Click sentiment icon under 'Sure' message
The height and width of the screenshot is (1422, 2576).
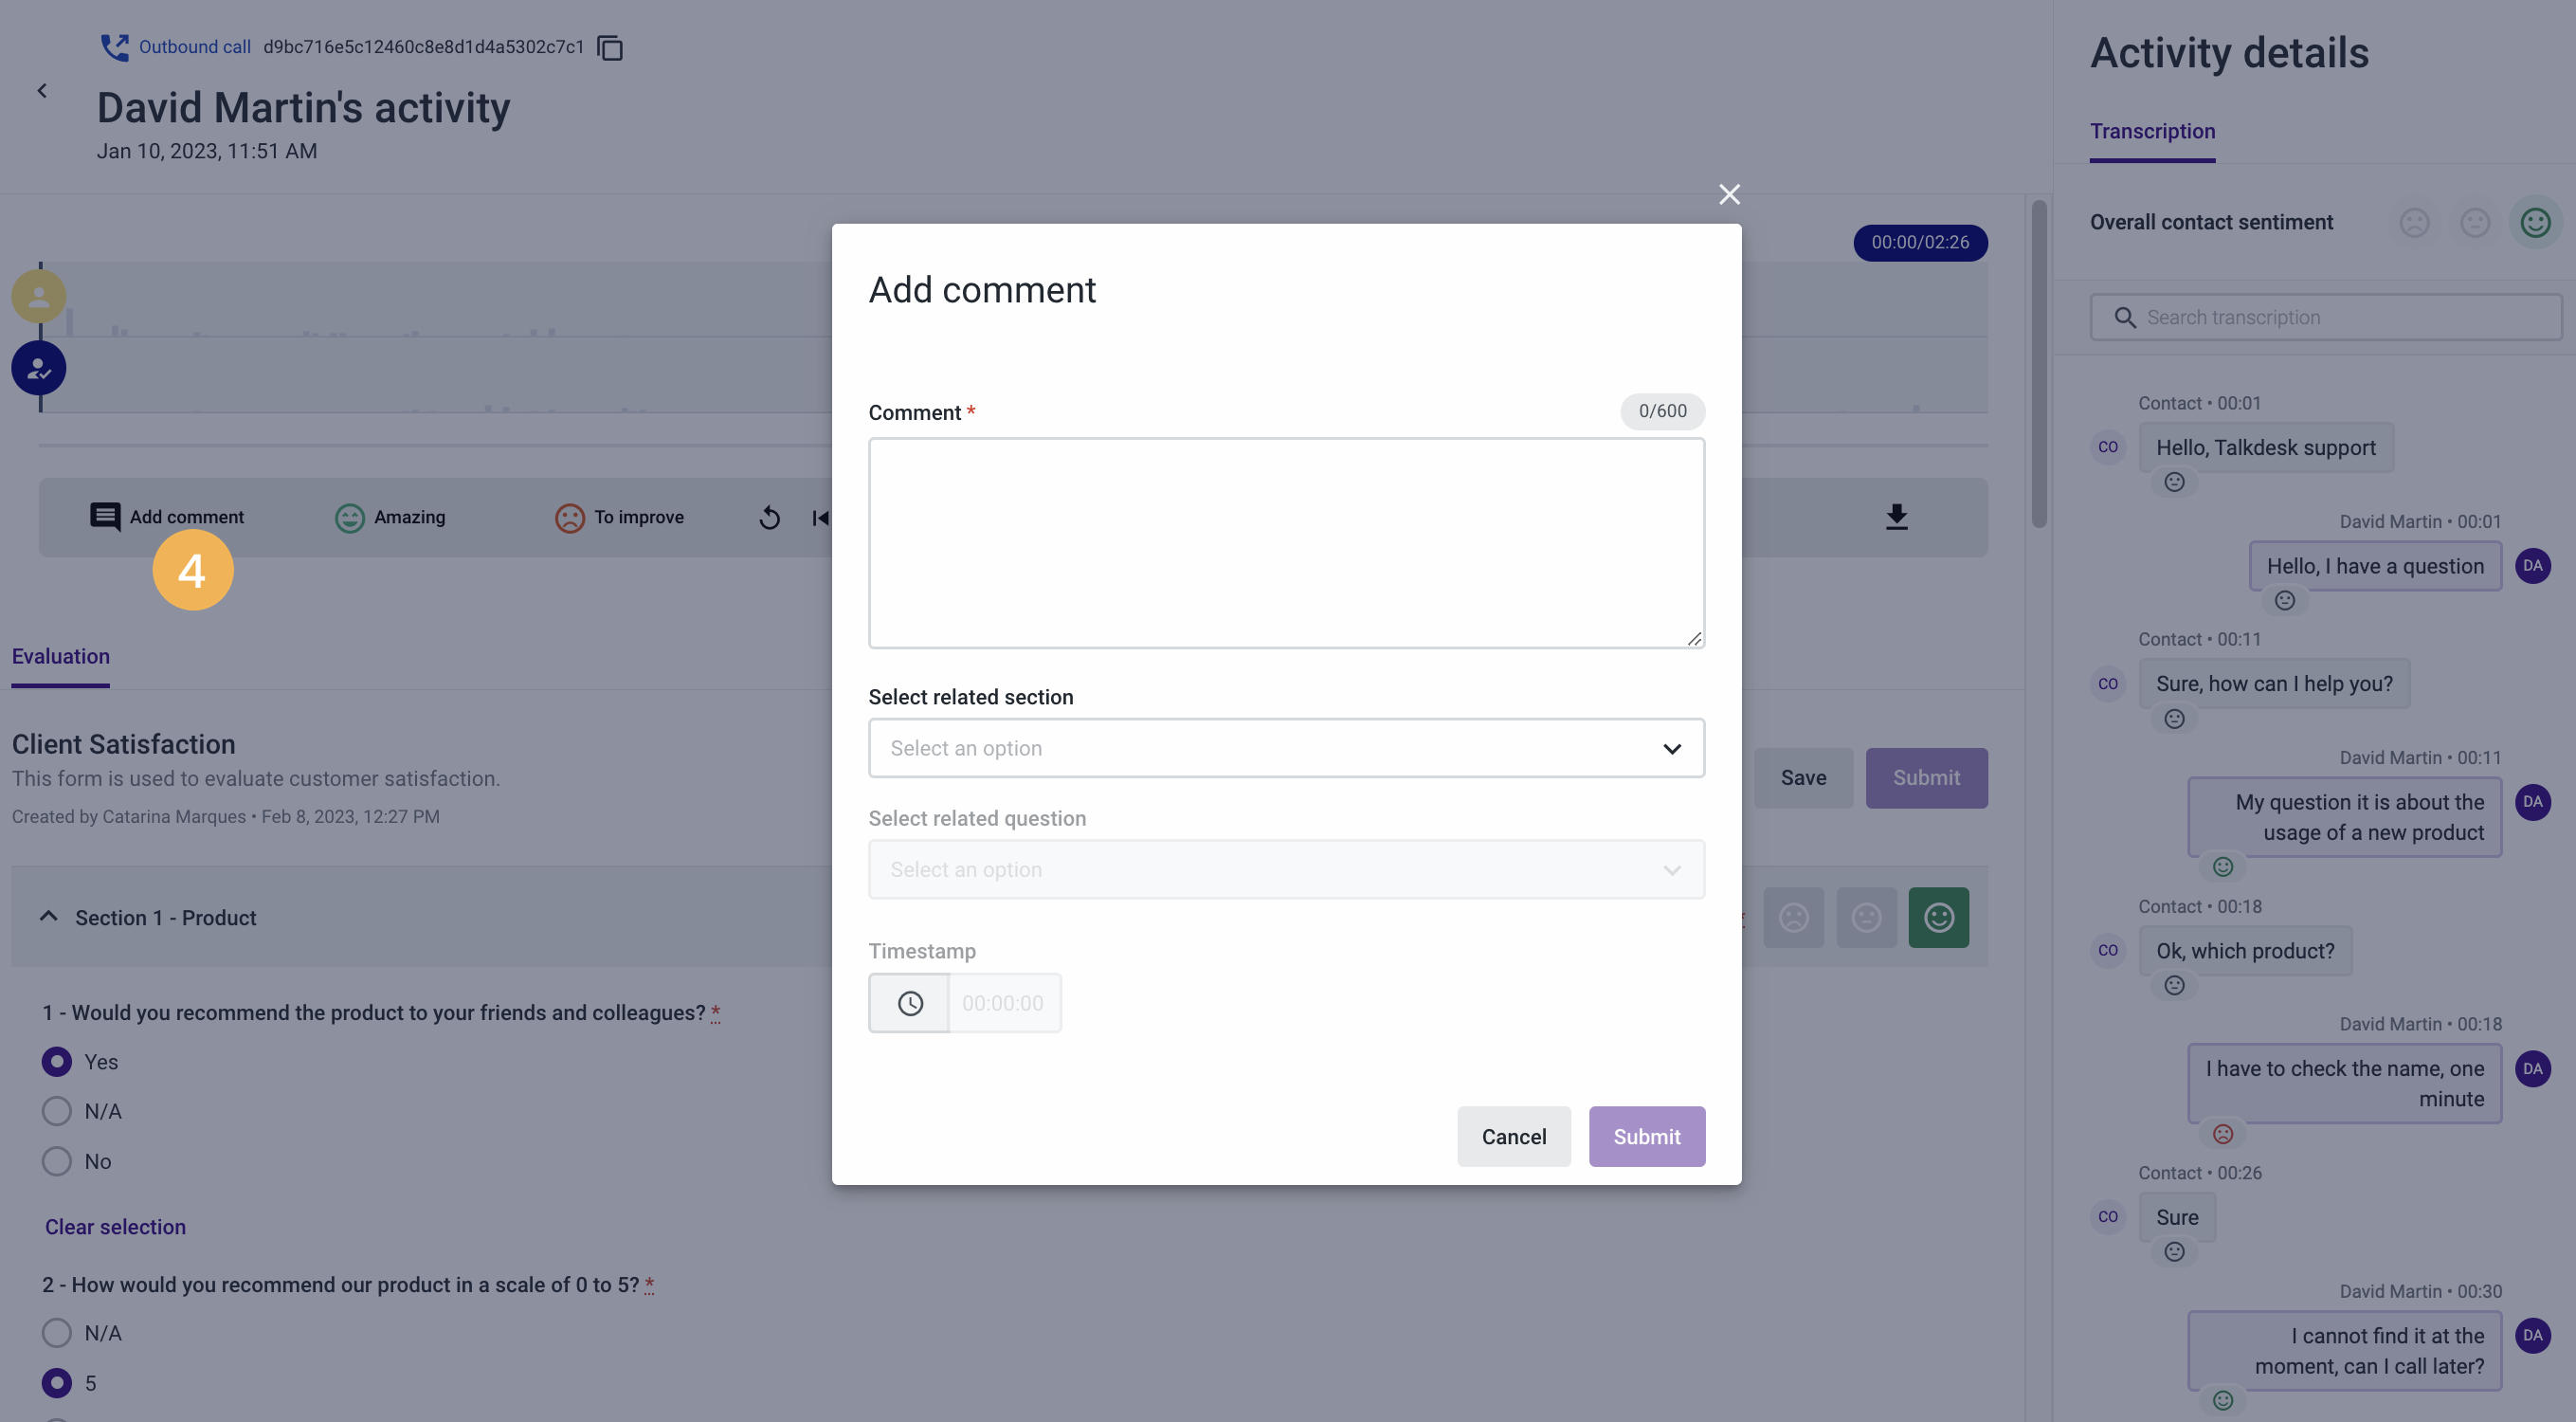tap(2174, 1251)
